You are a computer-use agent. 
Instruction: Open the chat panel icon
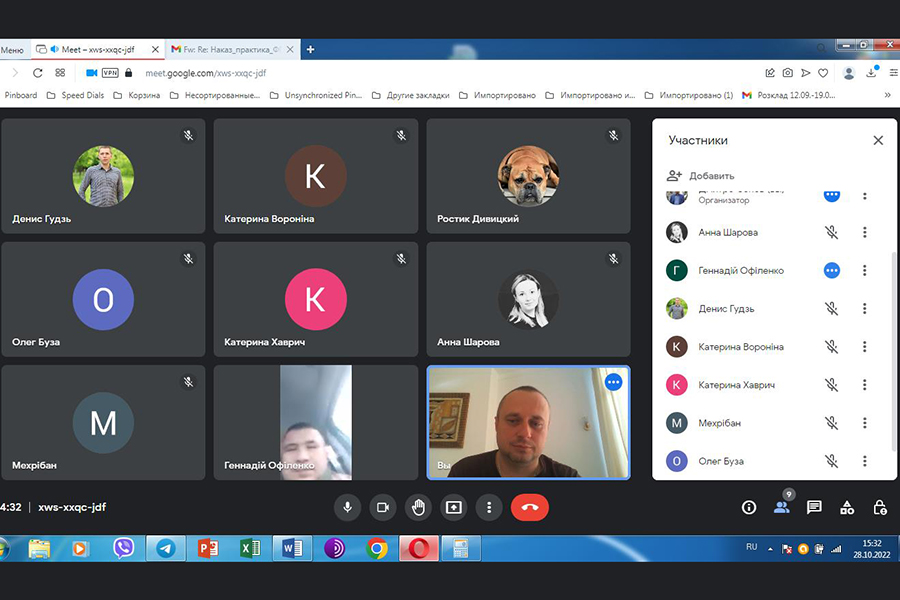814,507
